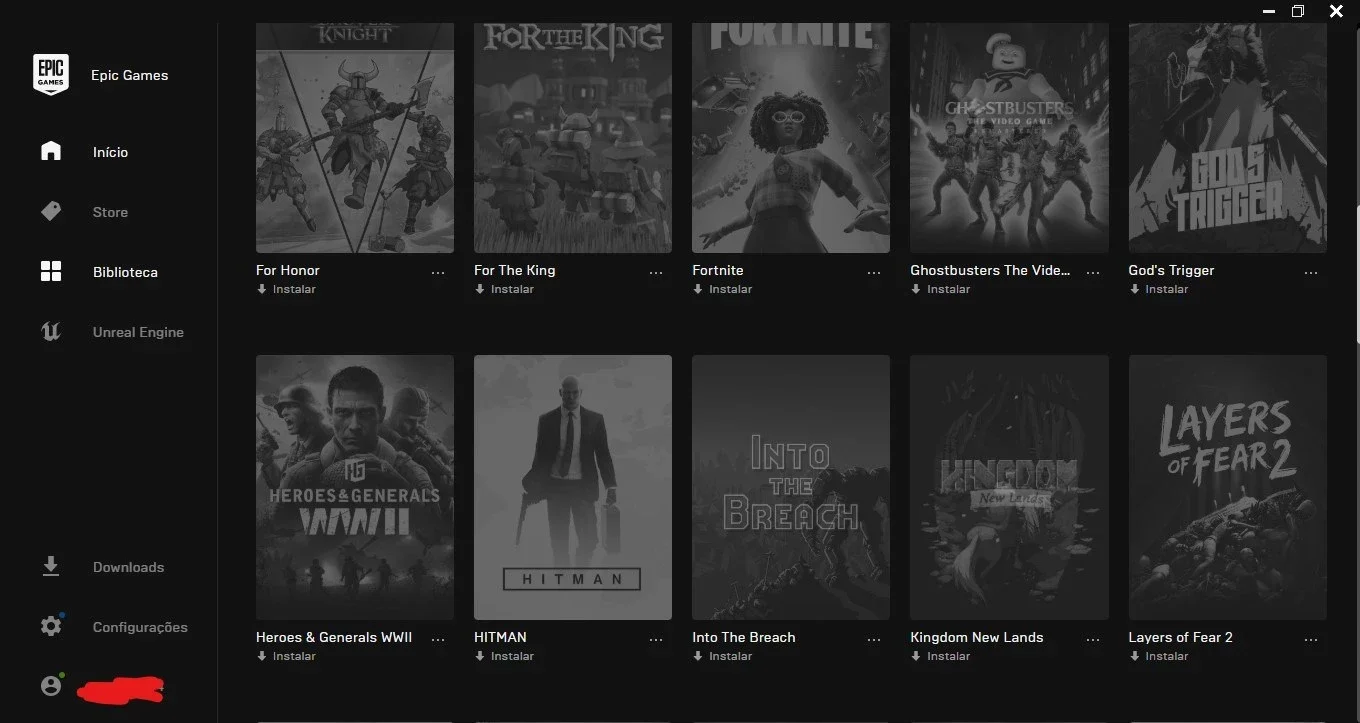The image size is (1360, 723).
Task: Click download arrow icon under HITMAN
Action: click(480, 656)
